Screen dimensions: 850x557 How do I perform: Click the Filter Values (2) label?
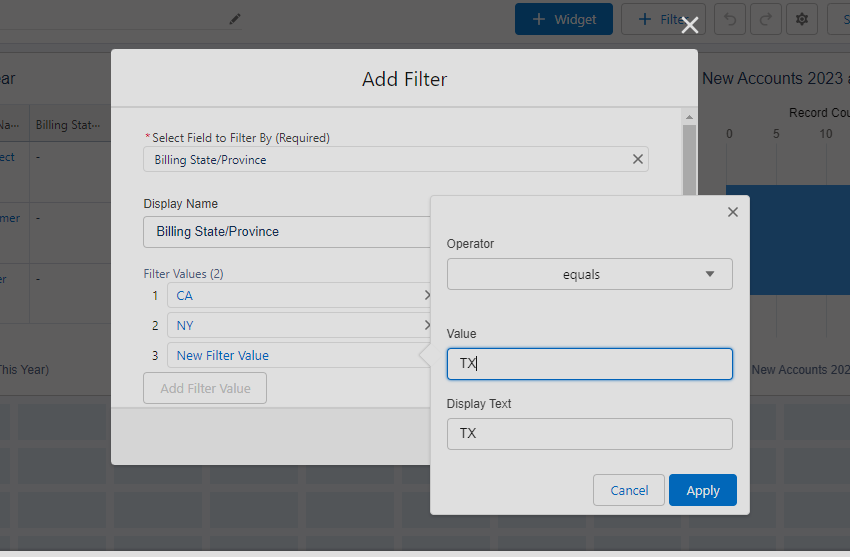coord(183,274)
